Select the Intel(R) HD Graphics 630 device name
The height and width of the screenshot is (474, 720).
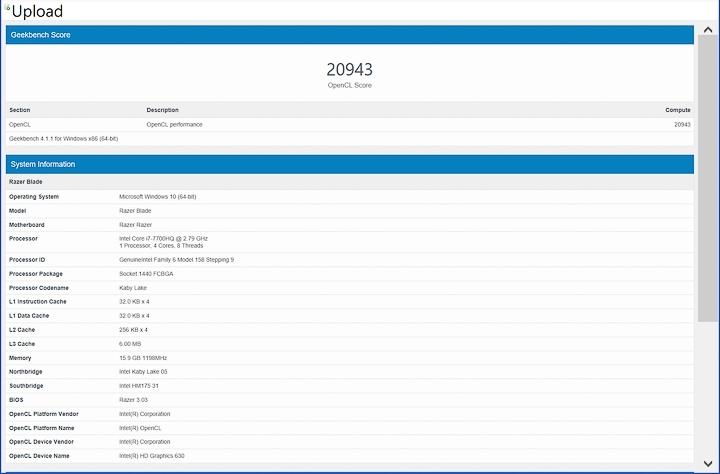pos(156,455)
